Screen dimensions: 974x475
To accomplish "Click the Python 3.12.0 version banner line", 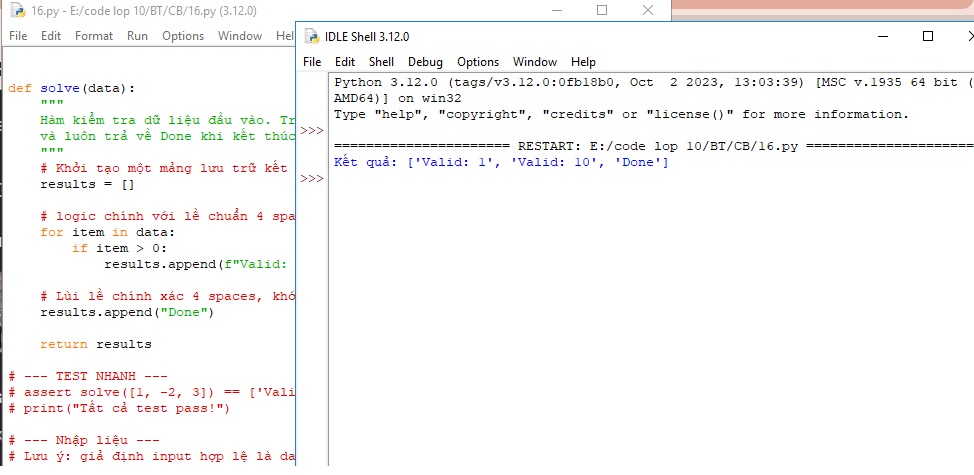I will click(653, 83).
